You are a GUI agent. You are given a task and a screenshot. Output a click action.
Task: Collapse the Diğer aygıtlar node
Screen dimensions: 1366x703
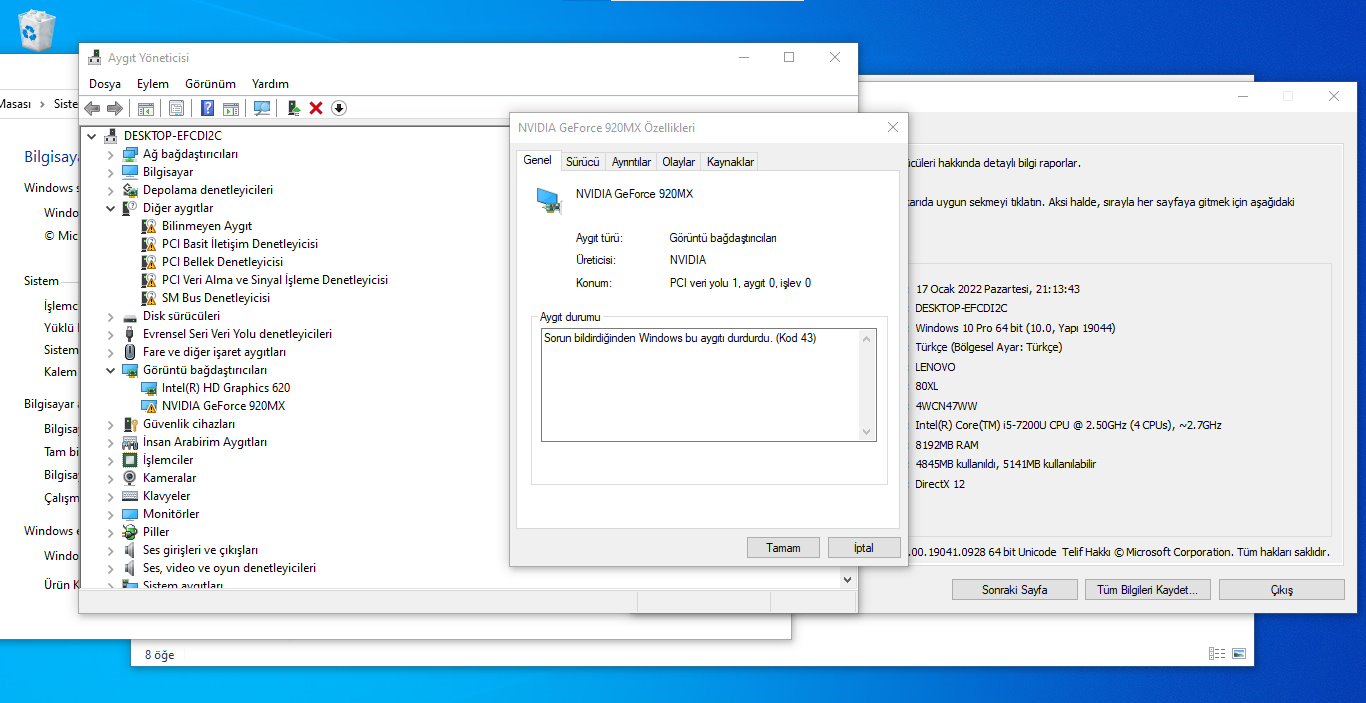click(110, 208)
